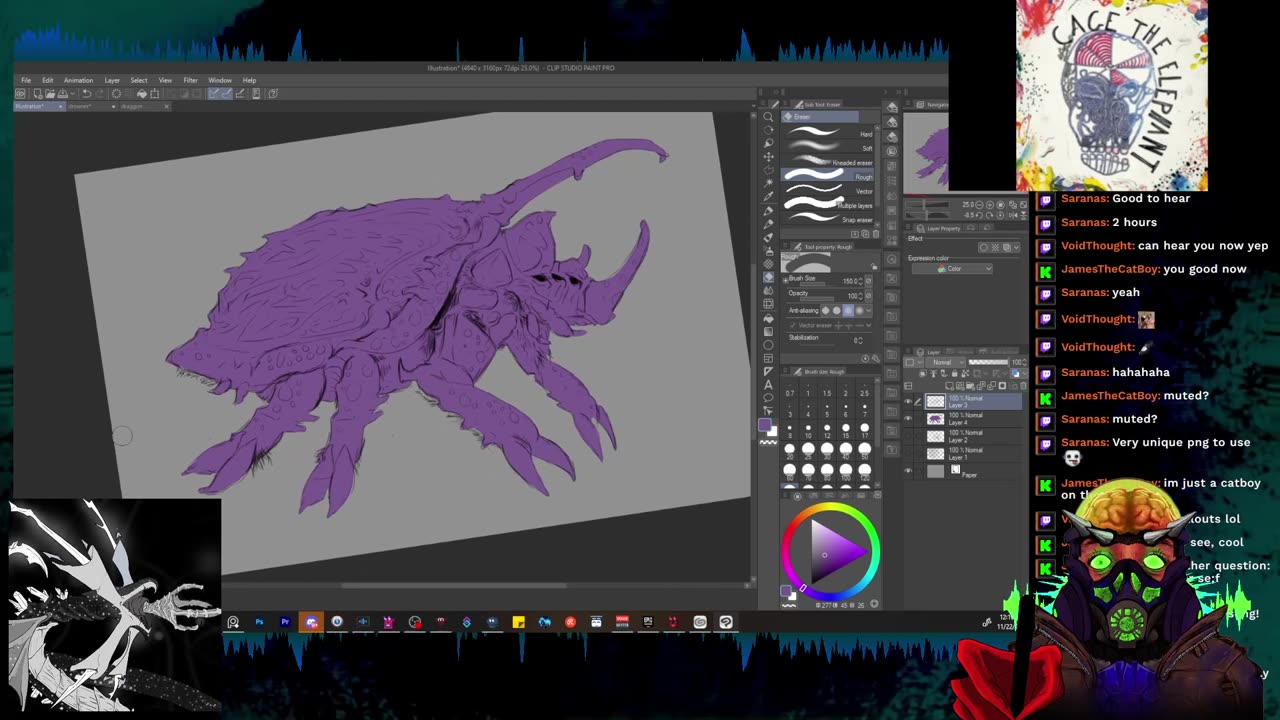Click the Save icon in command bar

pyautogui.click(x=62, y=94)
